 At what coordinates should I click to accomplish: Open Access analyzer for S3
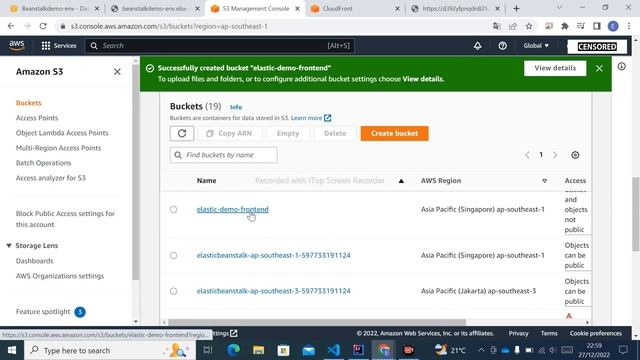(51, 178)
